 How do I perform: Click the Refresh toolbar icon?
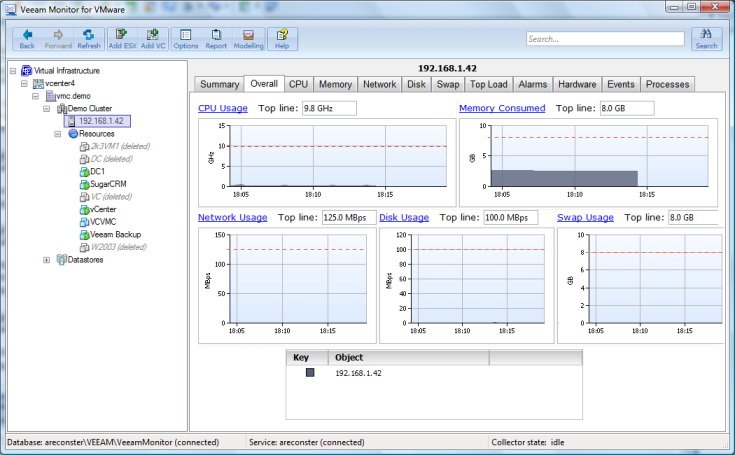[x=88, y=38]
